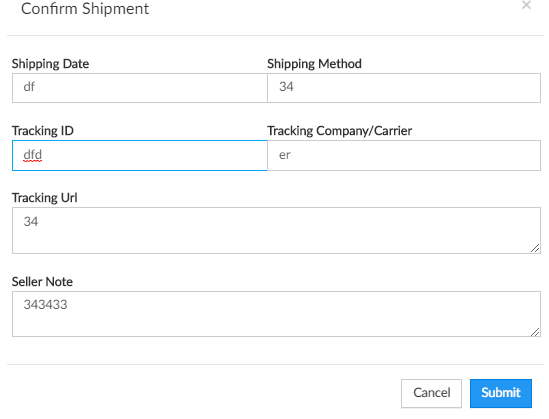549x419 pixels.
Task: Click the Seller Note label
Action: (x=42, y=282)
